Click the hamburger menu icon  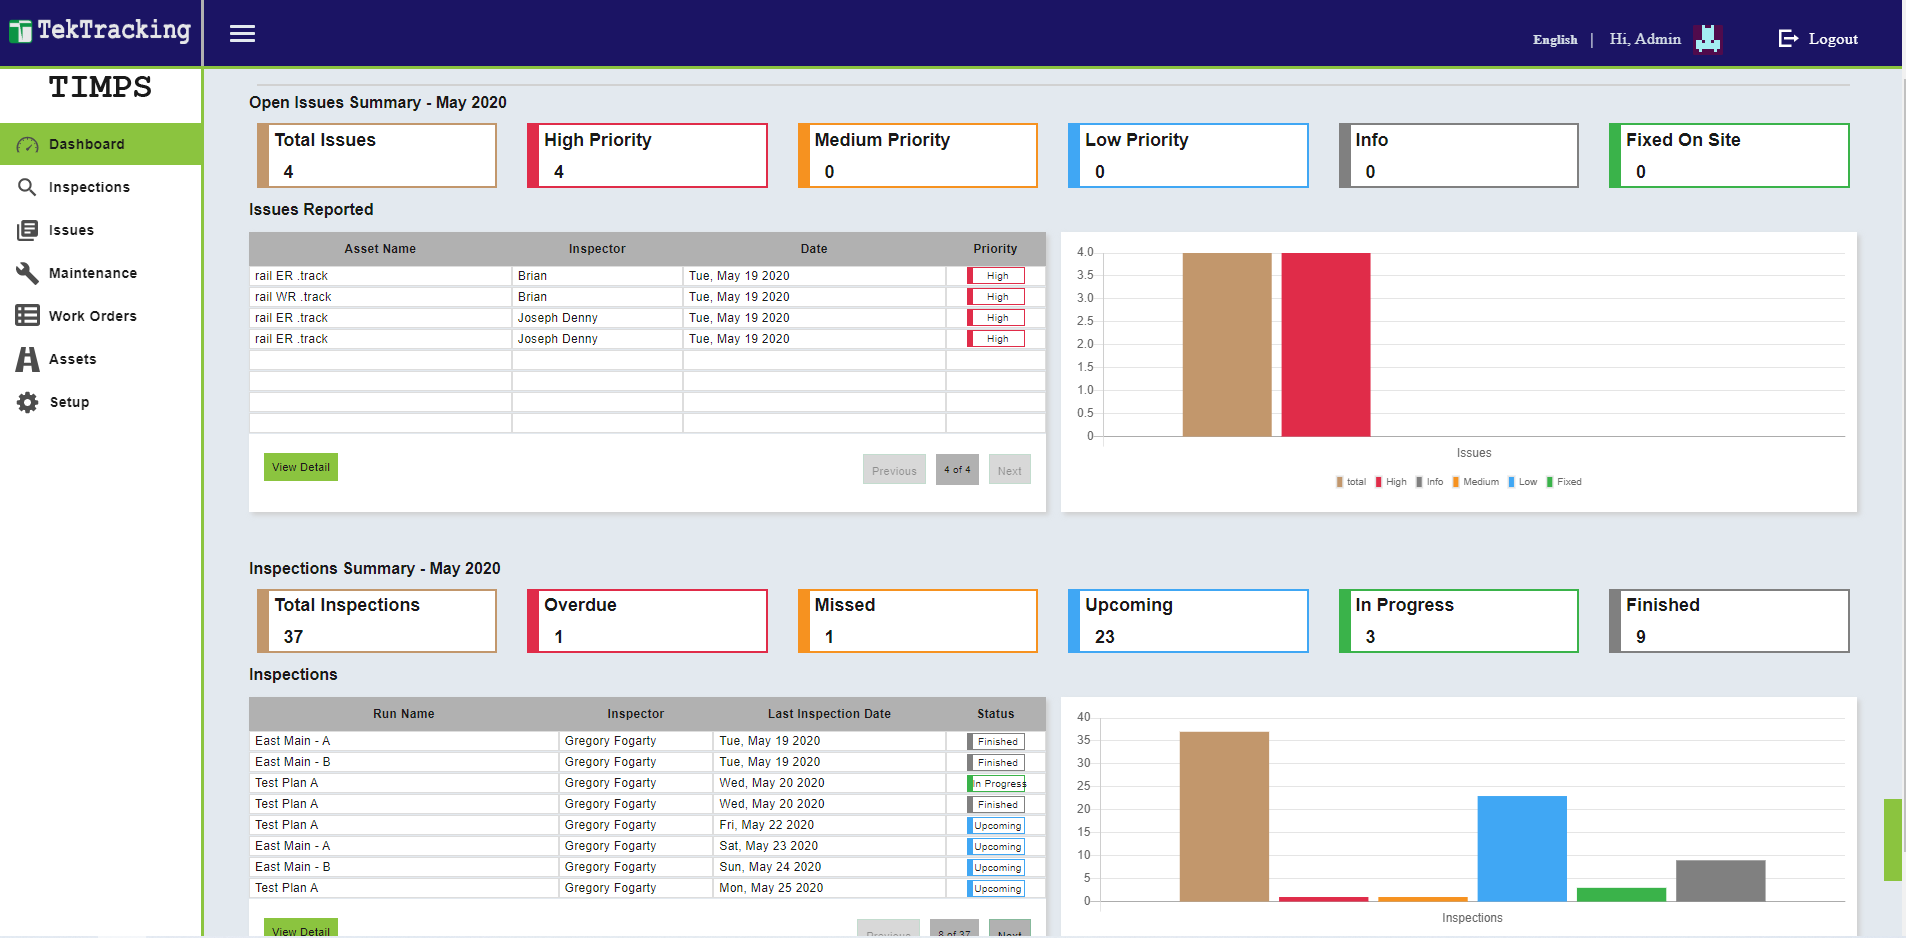pyautogui.click(x=242, y=34)
